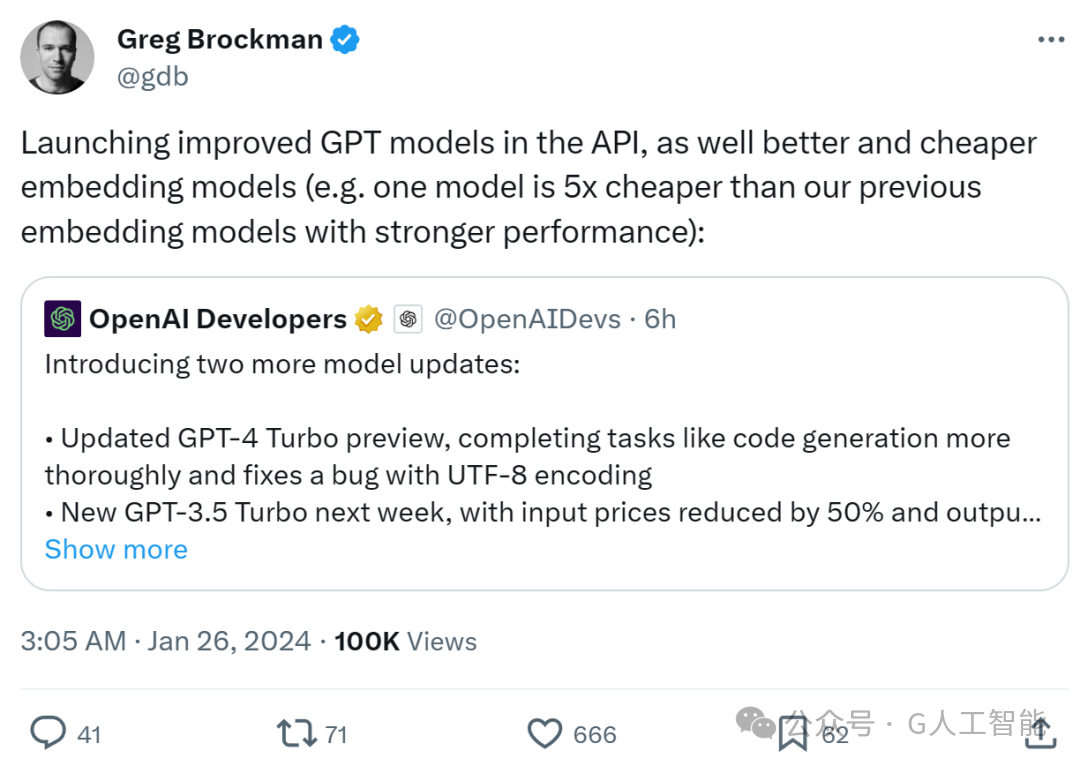Visit the @gdb handle
1080x766 pixels.
click(152, 76)
